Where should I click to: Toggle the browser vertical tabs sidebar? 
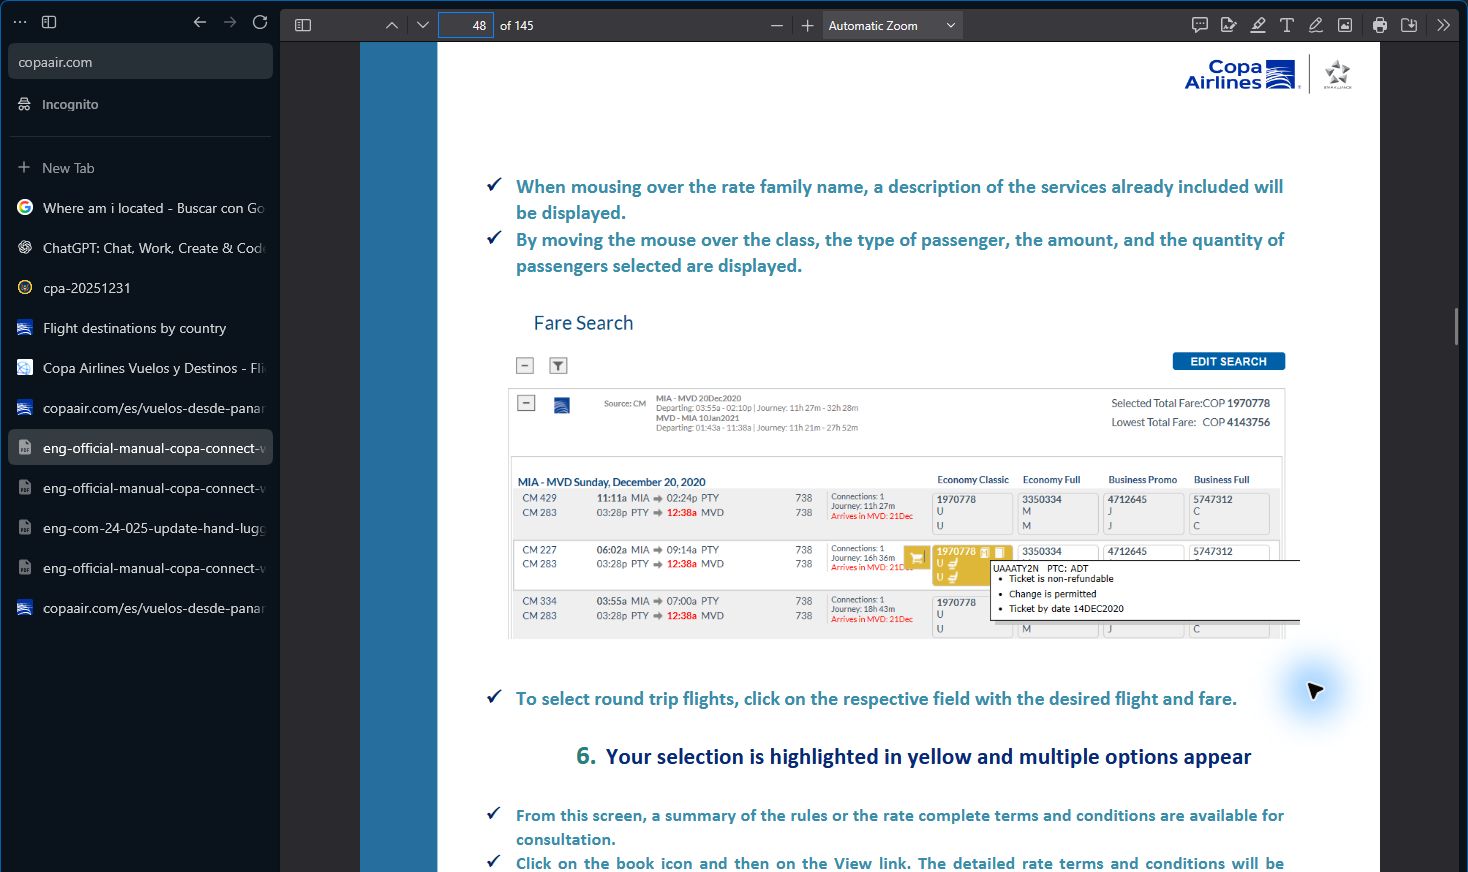pos(49,22)
